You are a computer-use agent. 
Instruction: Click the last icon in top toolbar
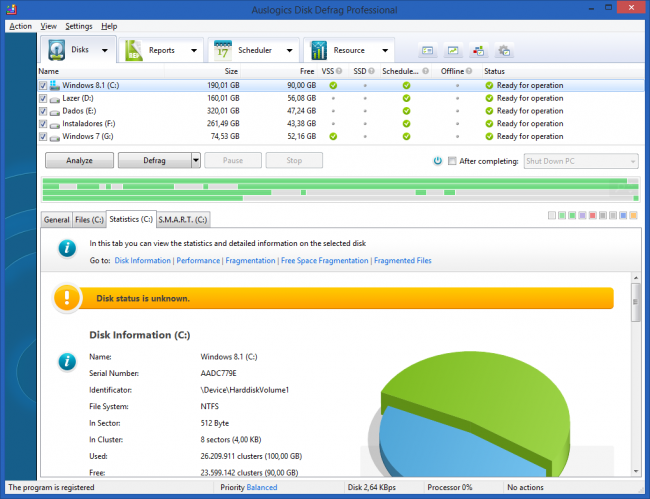504,50
